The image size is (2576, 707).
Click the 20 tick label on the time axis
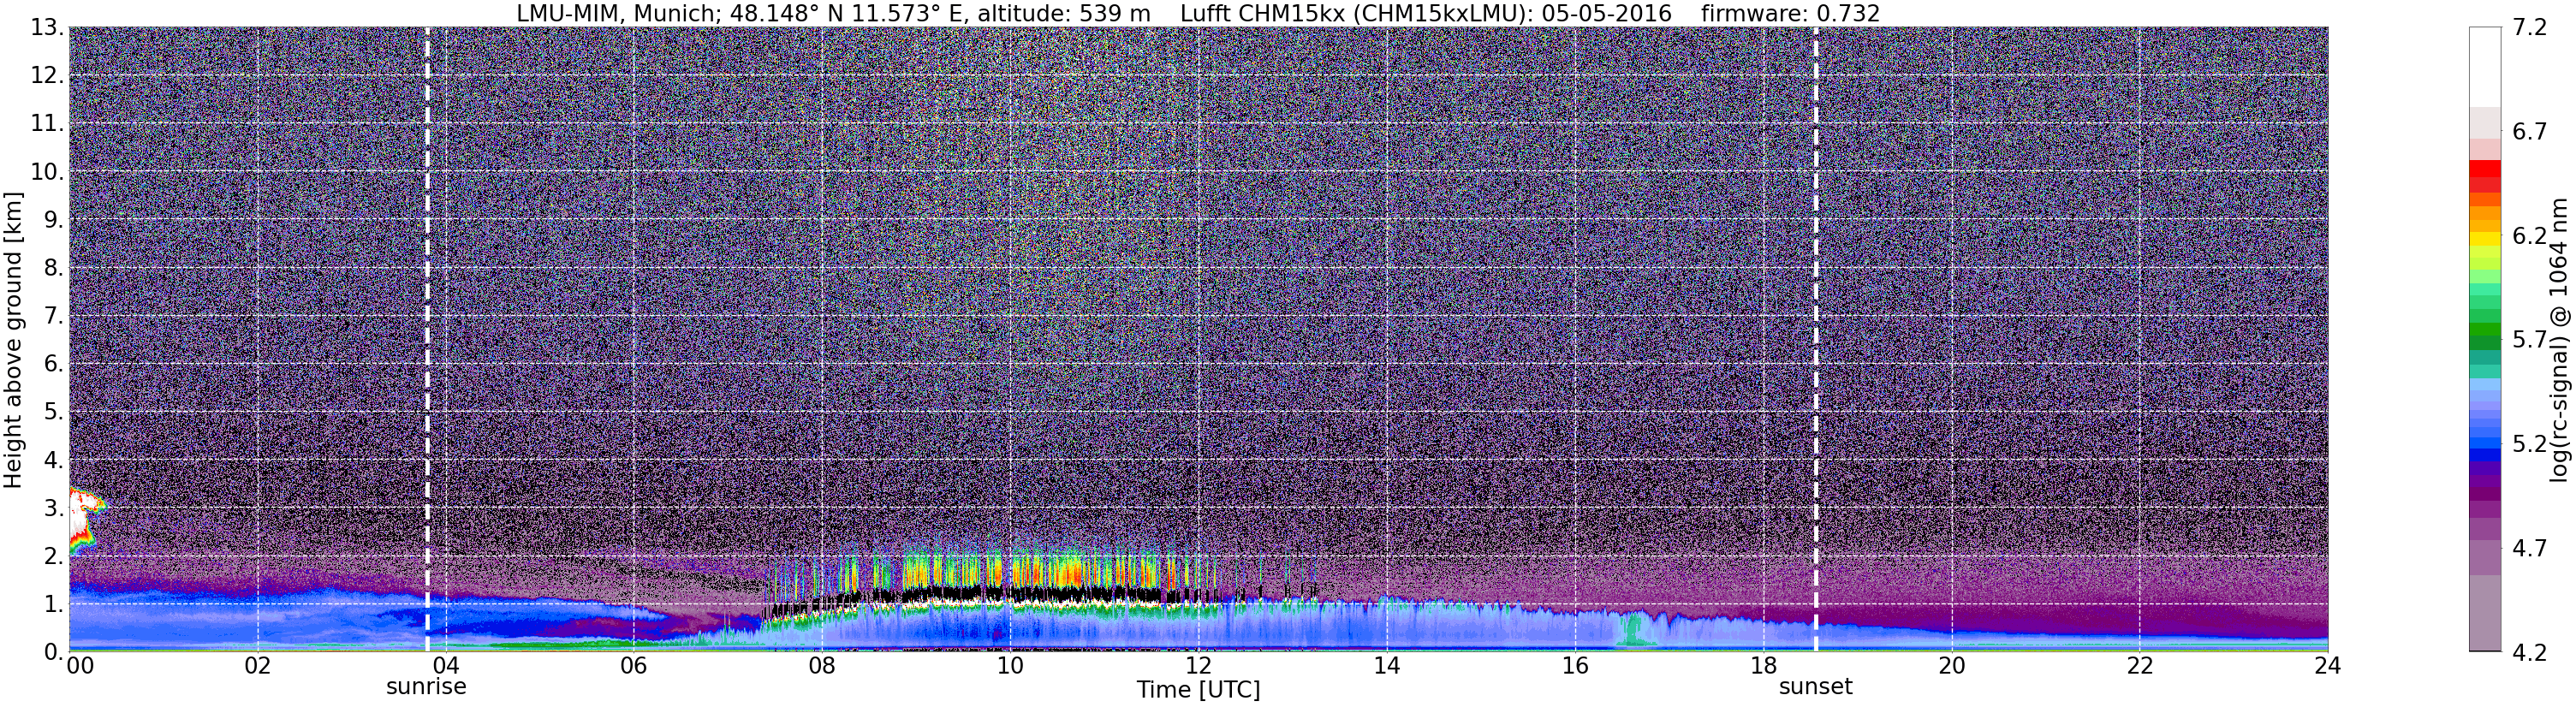pyautogui.click(x=1951, y=666)
